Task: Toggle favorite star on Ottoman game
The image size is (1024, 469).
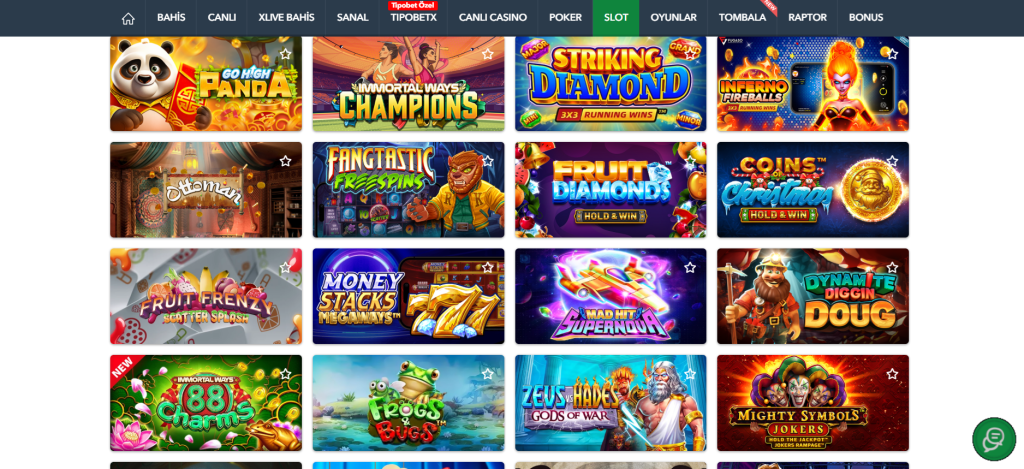Action: tap(285, 161)
